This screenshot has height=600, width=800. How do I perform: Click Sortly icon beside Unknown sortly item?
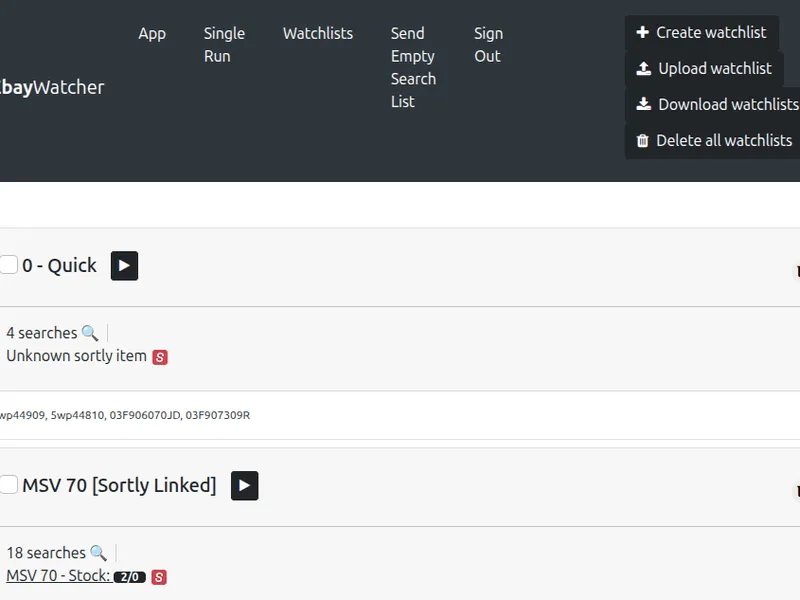tap(160, 357)
